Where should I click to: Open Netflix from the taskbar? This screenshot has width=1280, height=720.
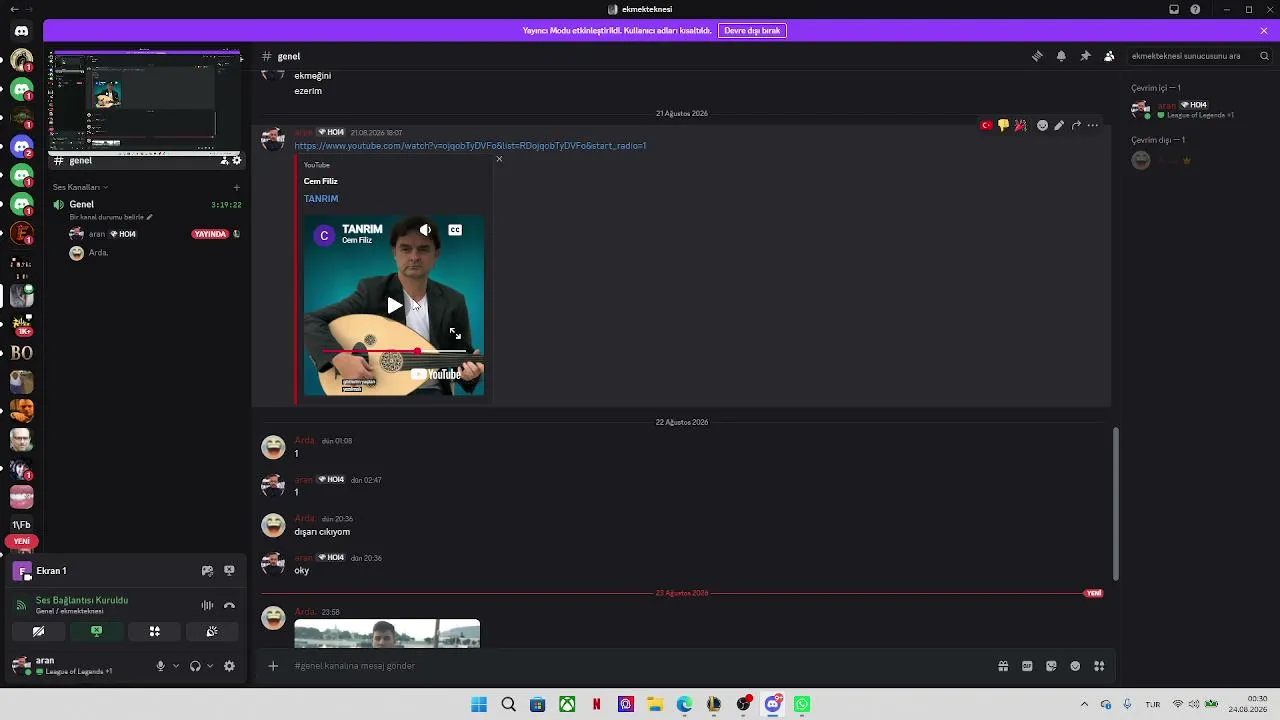tap(597, 704)
